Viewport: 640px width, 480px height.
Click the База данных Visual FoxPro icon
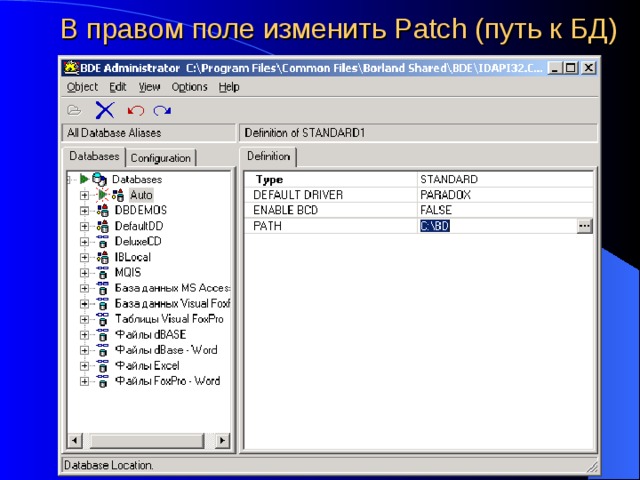(x=103, y=303)
